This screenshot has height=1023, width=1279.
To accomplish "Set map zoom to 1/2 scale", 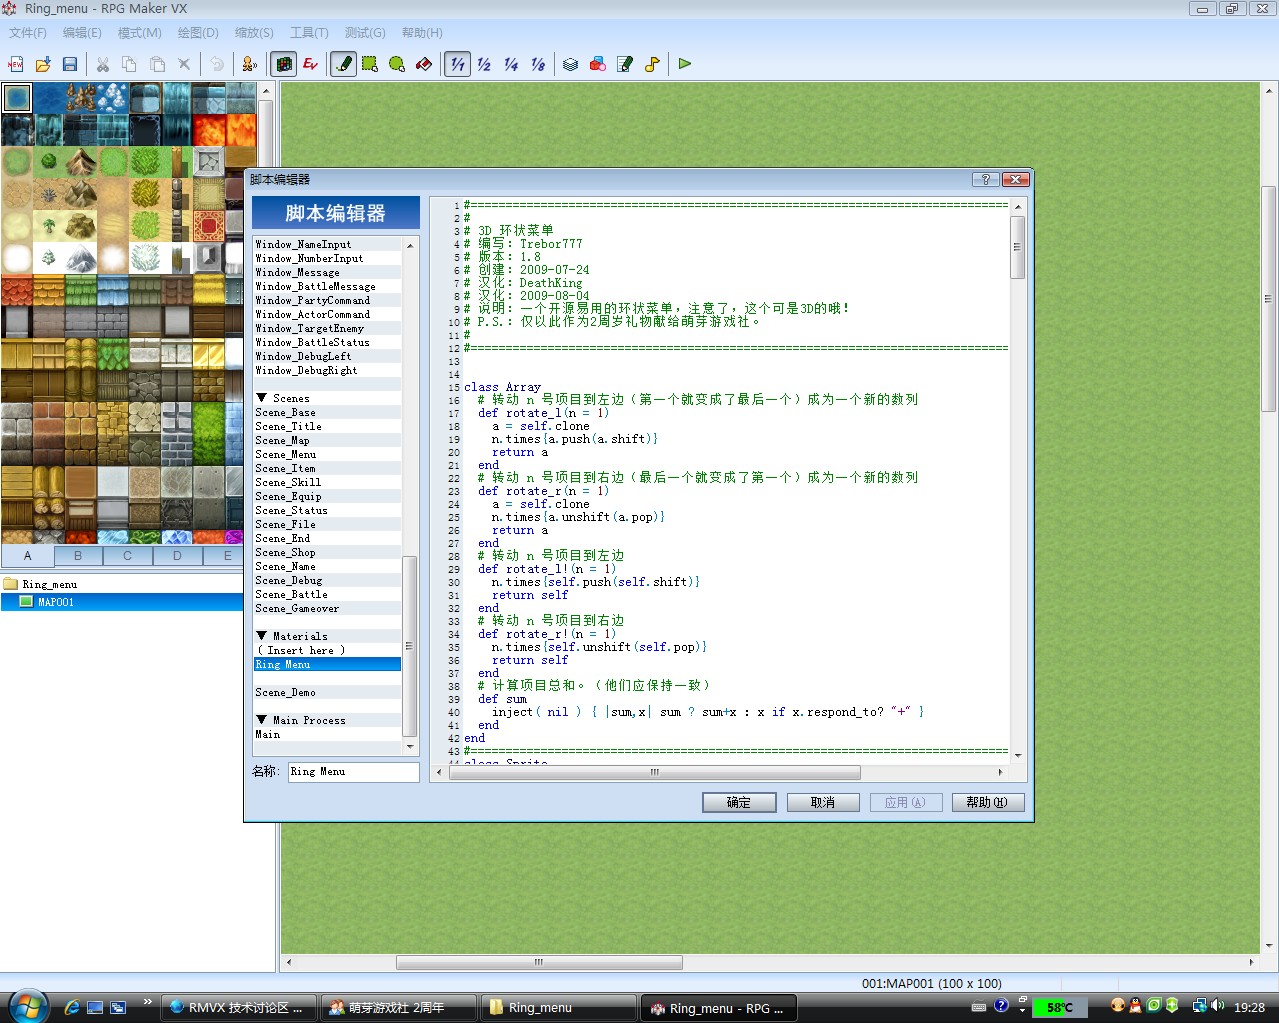I will 484,64.
